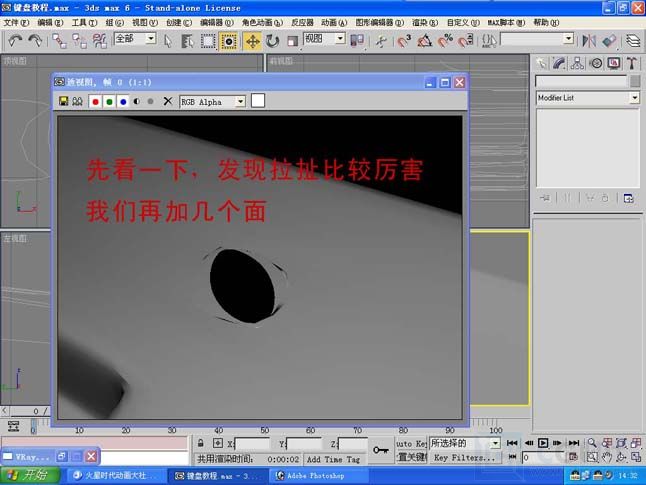Image resolution: width=646 pixels, height=485 pixels.
Task: Click the Use Pivot Point Center icon
Action: pyautogui.click(x=357, y=41)
